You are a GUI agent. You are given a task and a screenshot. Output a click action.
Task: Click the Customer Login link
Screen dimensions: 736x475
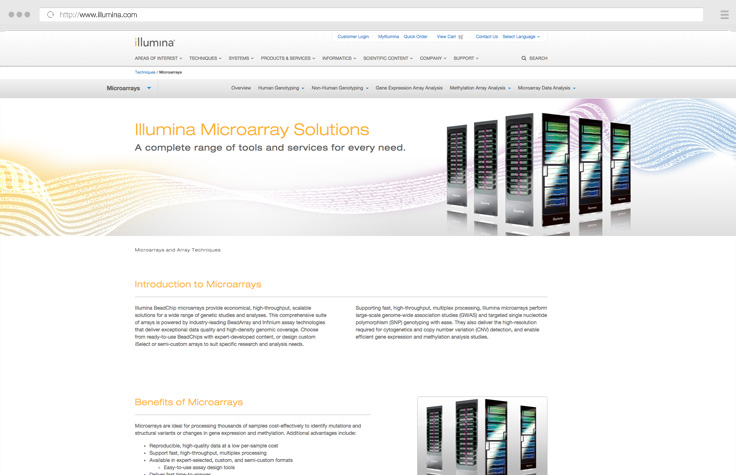click(x=353, y=37)
